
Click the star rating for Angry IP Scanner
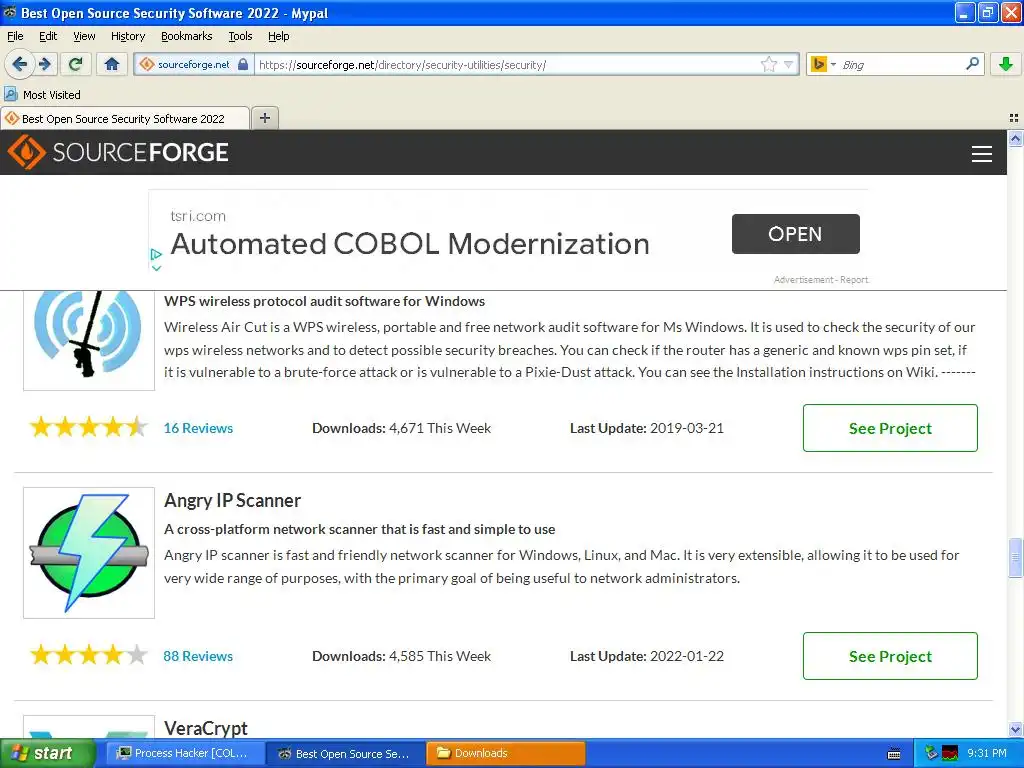pyautogui.click(x=89, y=654)
